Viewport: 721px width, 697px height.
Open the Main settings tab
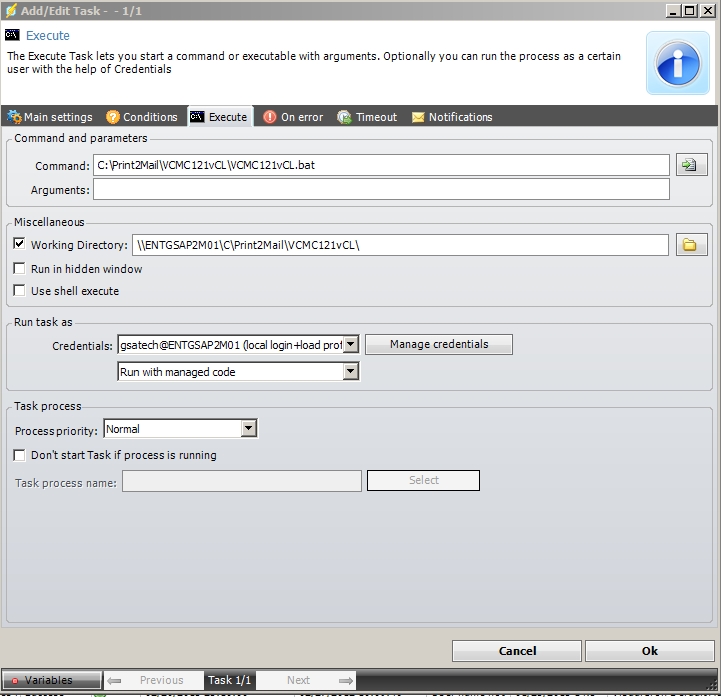pyautogui.click(x=50, y=117)
